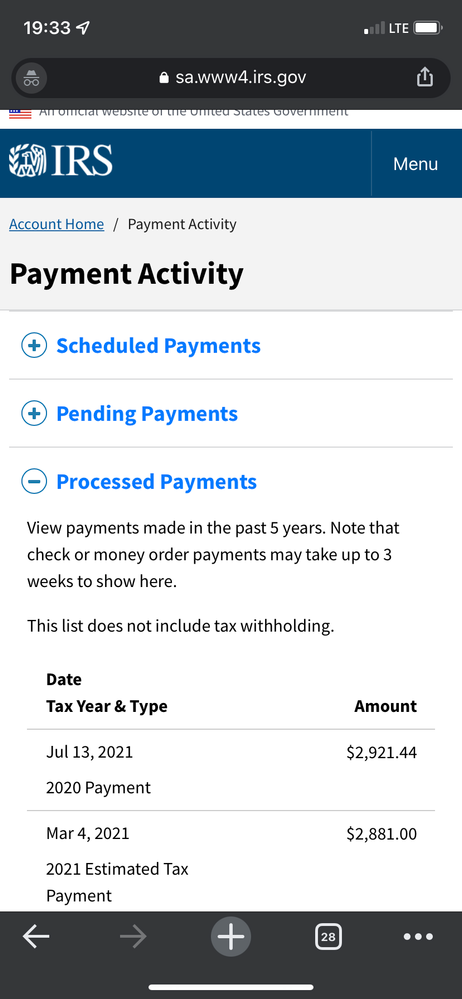Collapse the Processed Payments minus icon
The image size is (462, 999).
34,481
